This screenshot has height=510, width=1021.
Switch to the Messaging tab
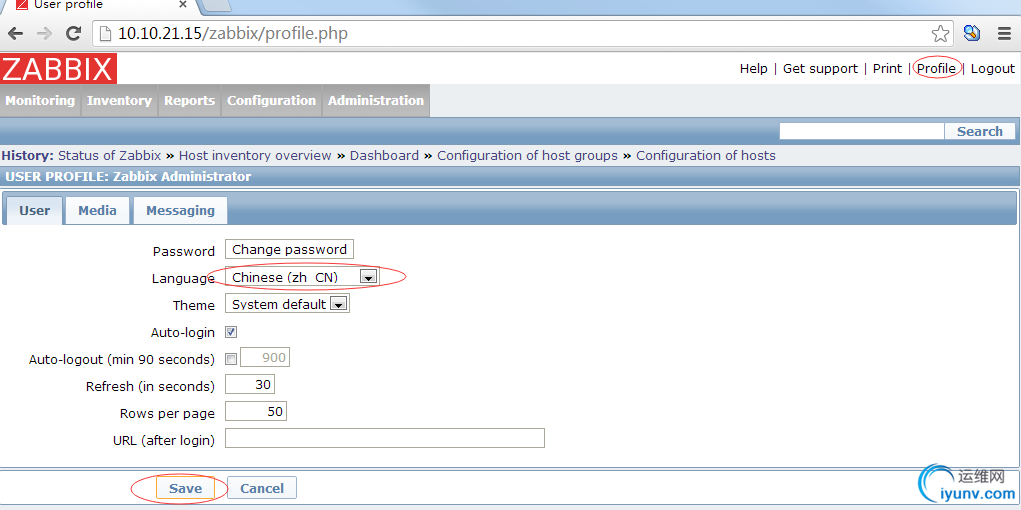click(x=180, y=210)
